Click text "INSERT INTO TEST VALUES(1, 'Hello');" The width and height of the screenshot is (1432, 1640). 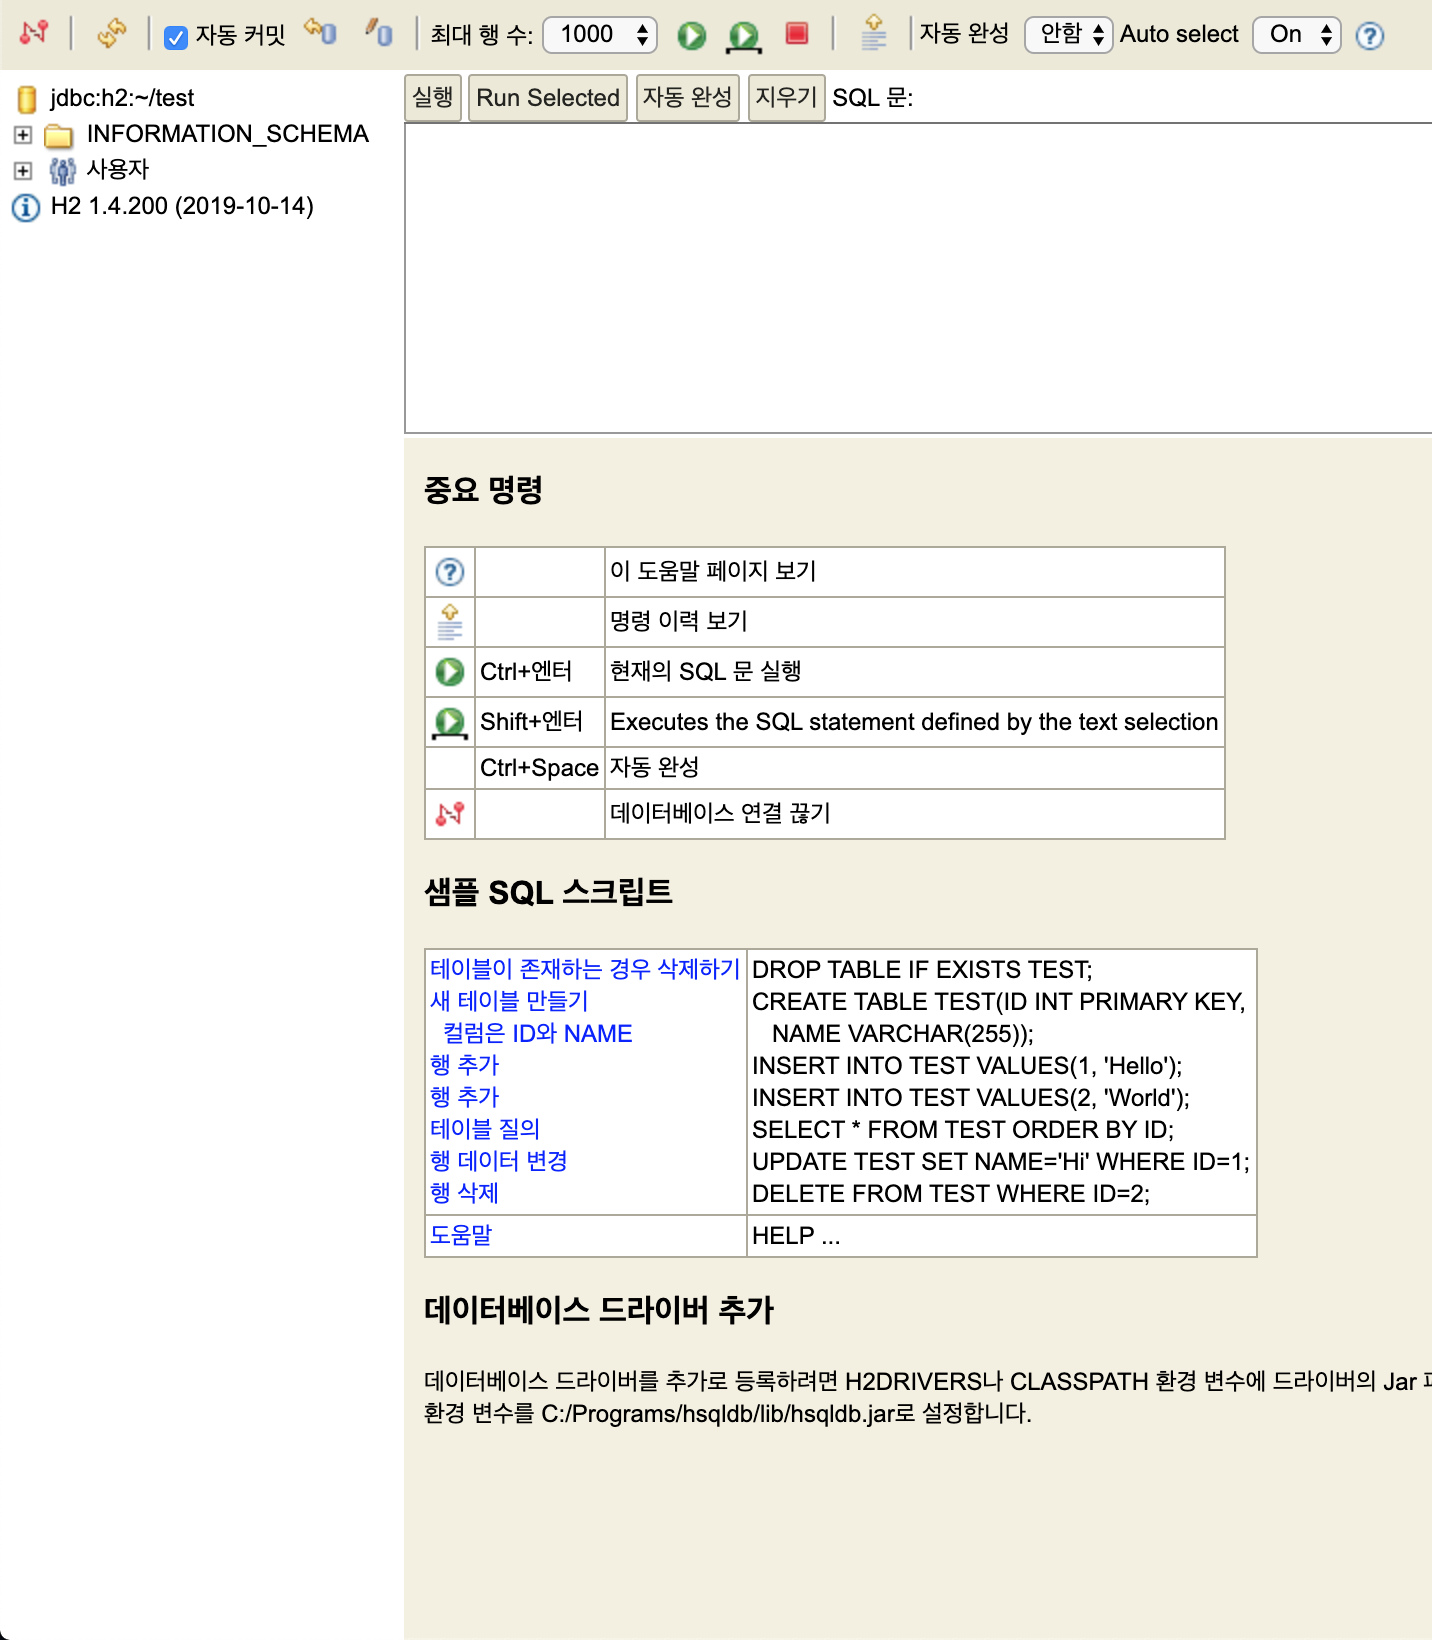pos(967,1066)
